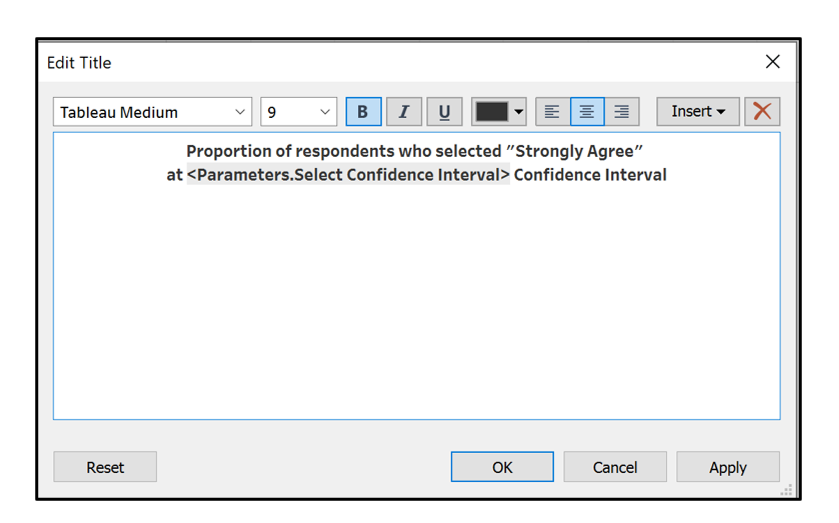Click the Parameters.Select Confidence Interval field
The height and width of the screenshot is (523, 839).
348,175
